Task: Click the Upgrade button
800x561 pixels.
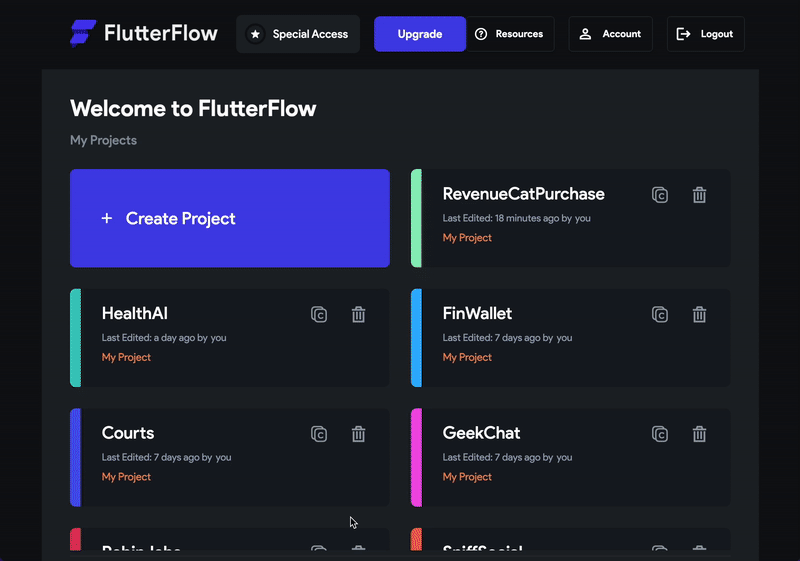Action: (x=420, y=34)
